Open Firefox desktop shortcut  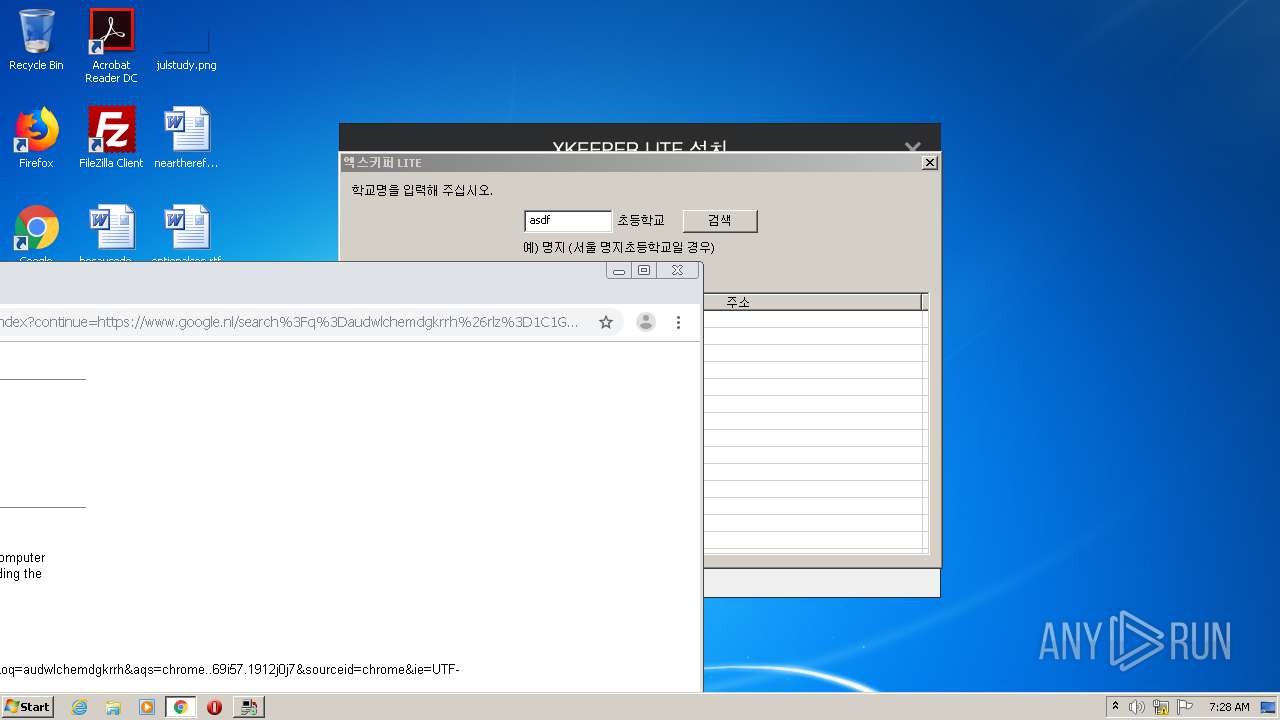(36, 138)
